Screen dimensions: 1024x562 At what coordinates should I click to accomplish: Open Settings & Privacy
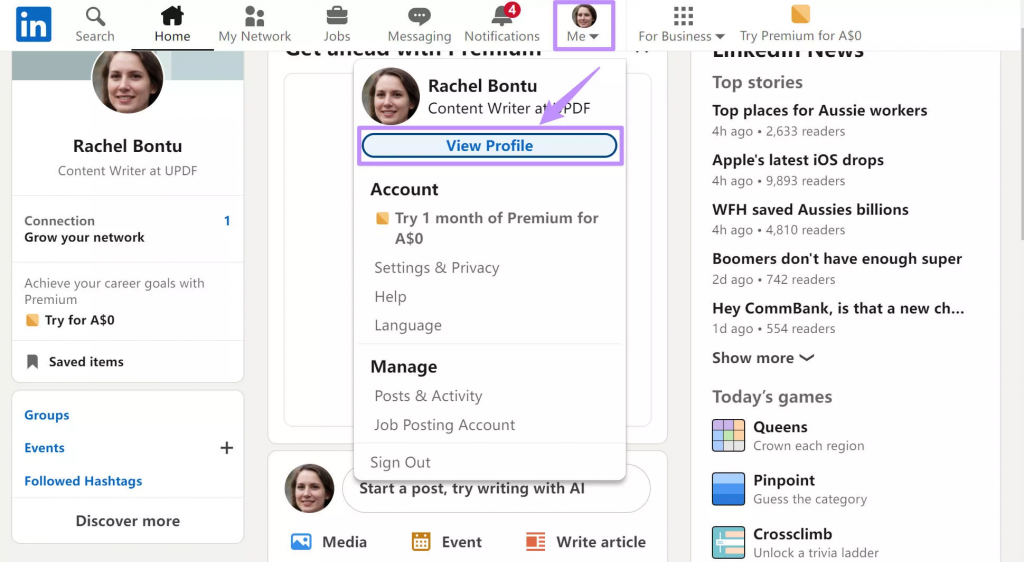click(437, 268)
